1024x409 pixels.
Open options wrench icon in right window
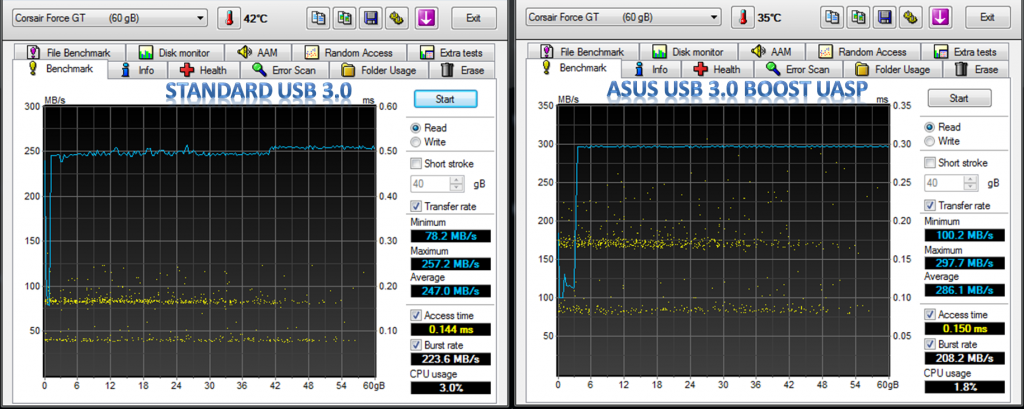[x=911, y=18]
